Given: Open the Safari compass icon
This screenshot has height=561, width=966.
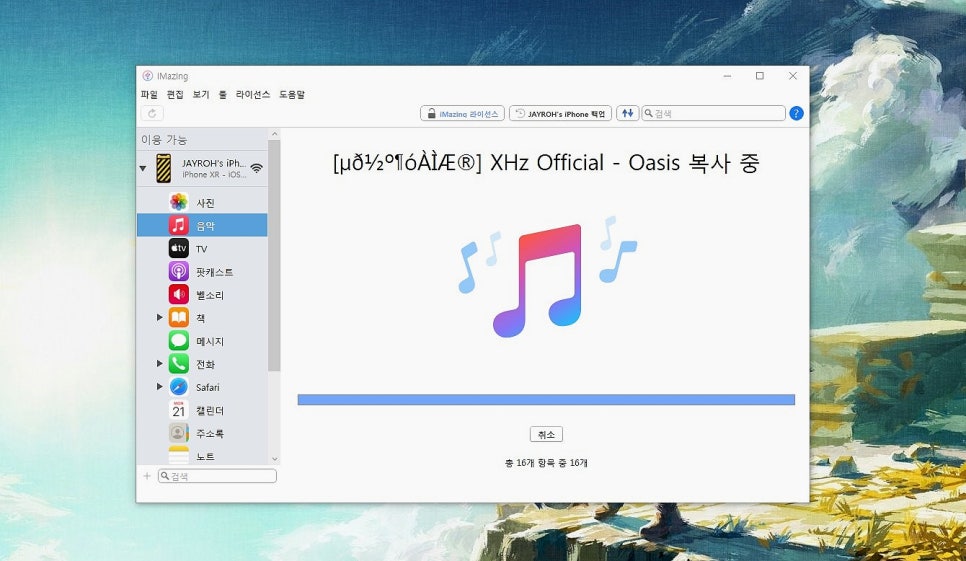Looking at the screenshot, I should click(x=179, y=387).
